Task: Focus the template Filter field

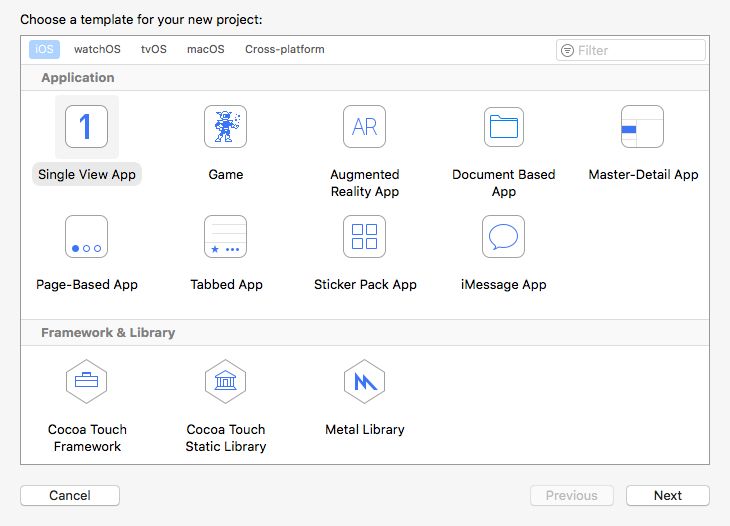Action: (x=638, y=50)
